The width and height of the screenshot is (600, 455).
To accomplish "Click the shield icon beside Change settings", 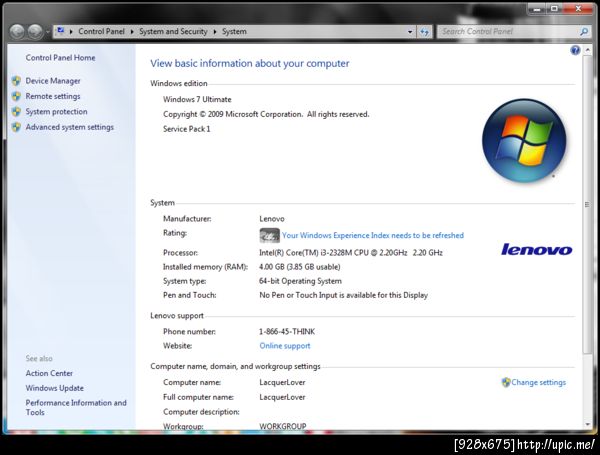I will tap(506, 382).
